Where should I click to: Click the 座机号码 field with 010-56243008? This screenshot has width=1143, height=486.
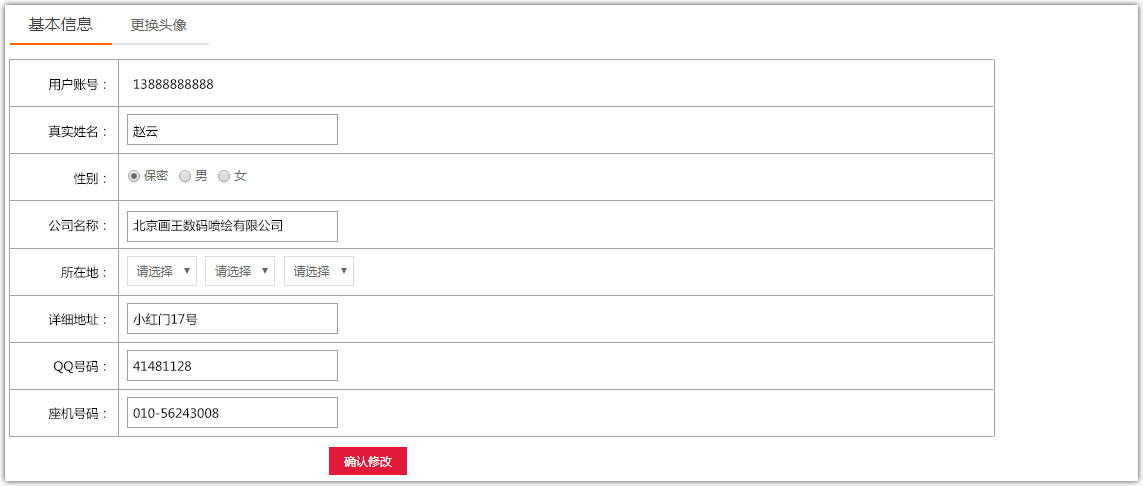[x=232, y=413]
